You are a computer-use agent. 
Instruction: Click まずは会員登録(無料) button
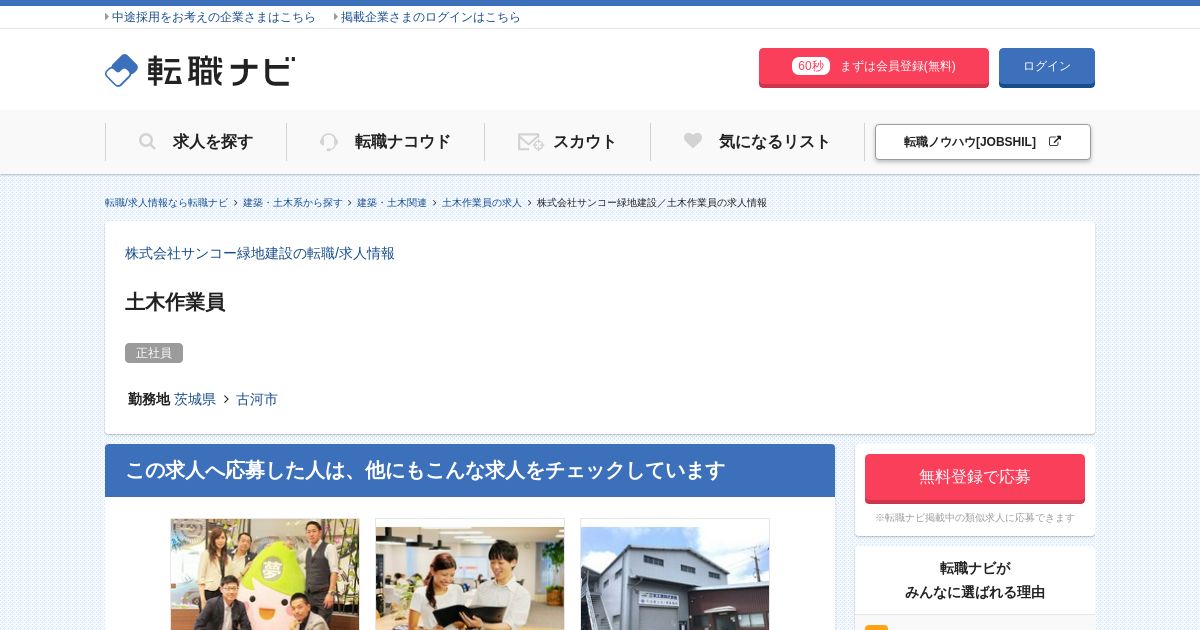874,67
